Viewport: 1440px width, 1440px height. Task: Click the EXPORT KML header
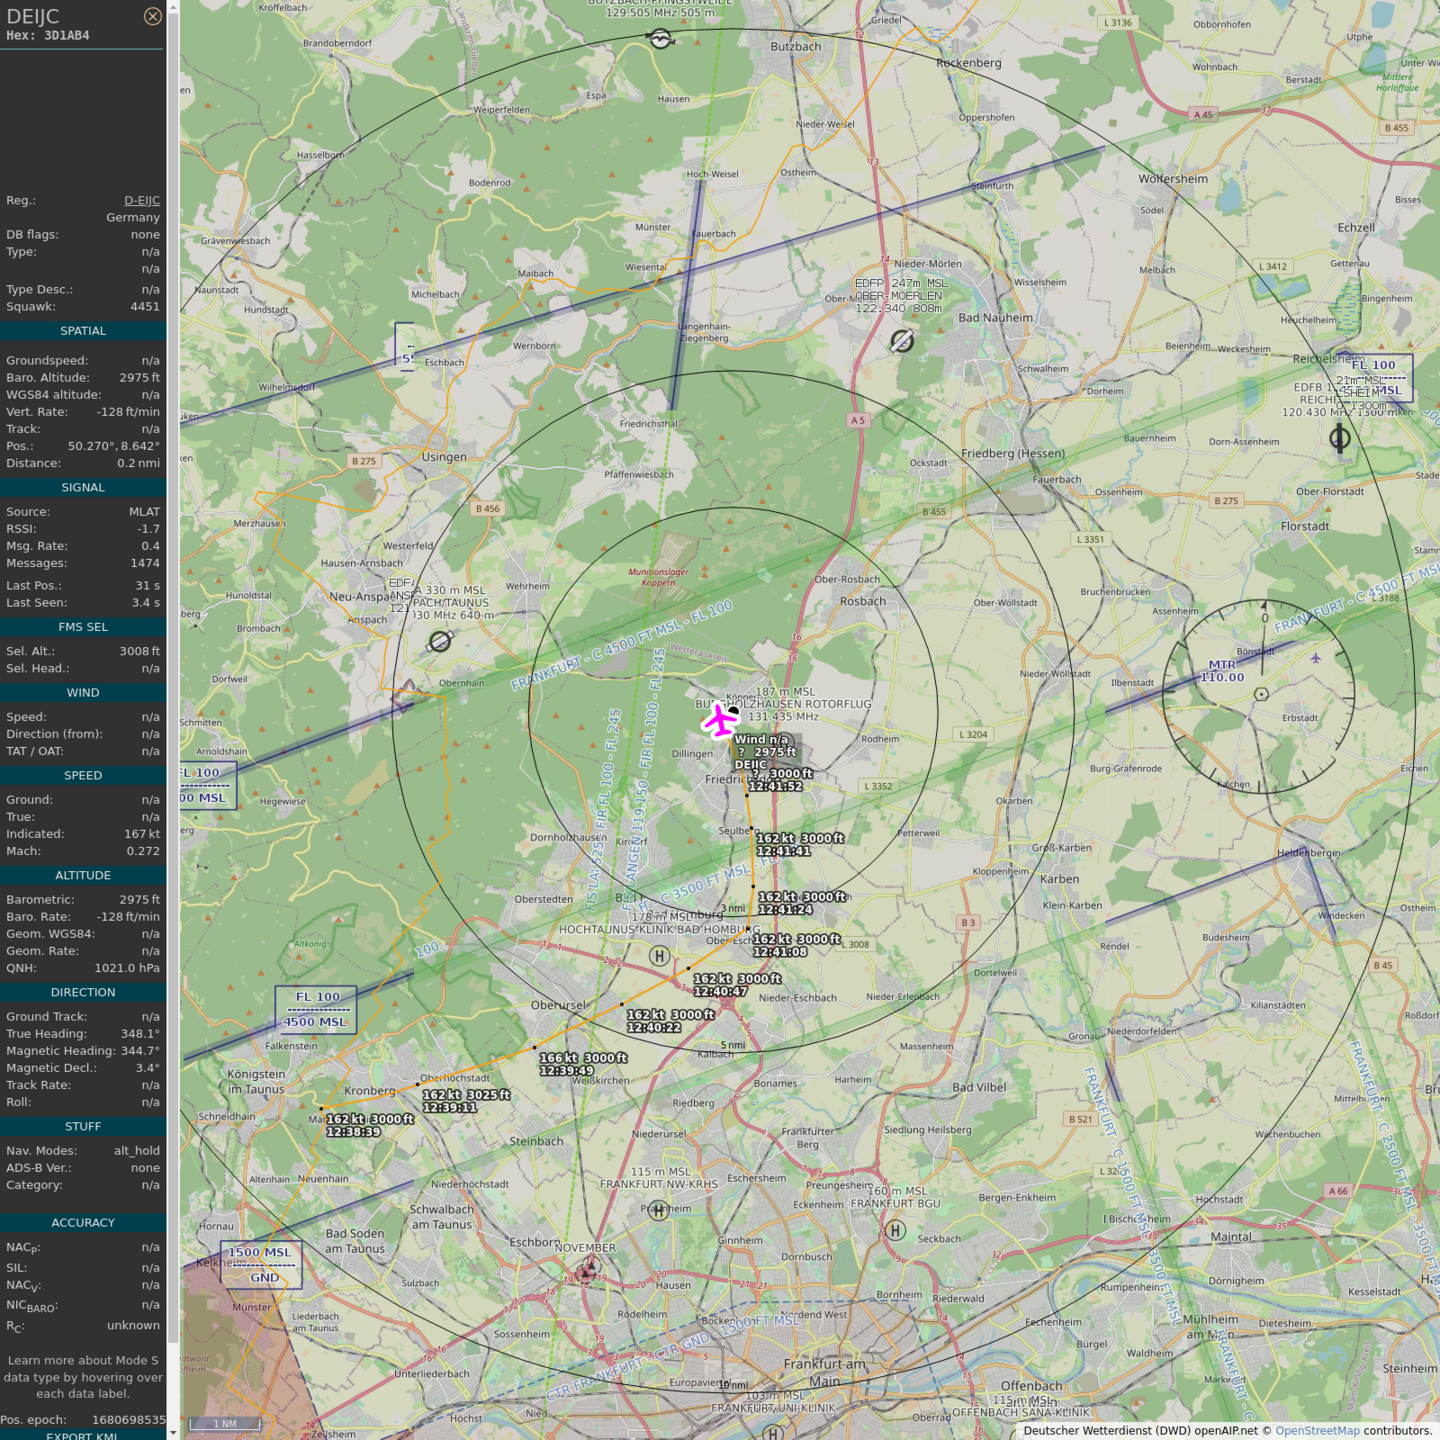point(83,1435)
